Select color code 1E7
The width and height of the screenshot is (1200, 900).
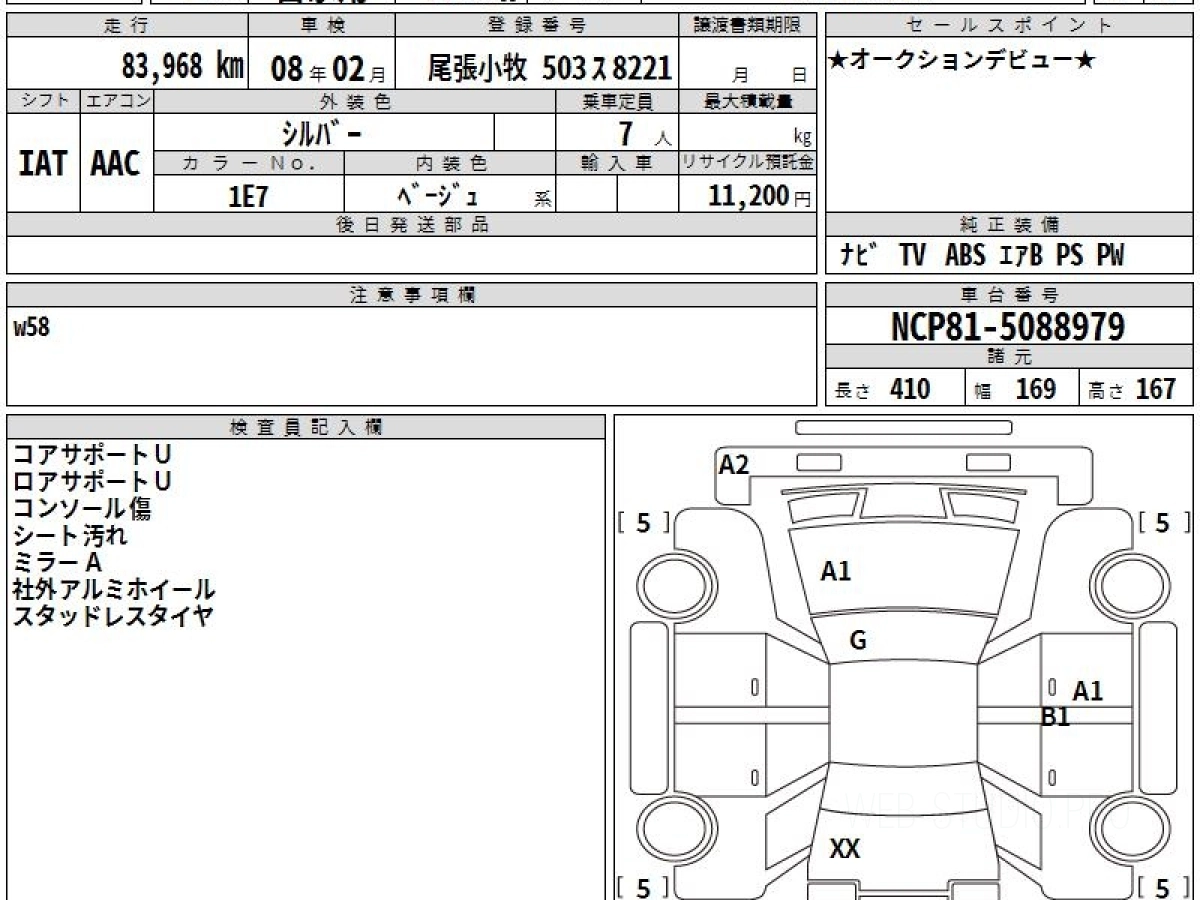[249, 195]
